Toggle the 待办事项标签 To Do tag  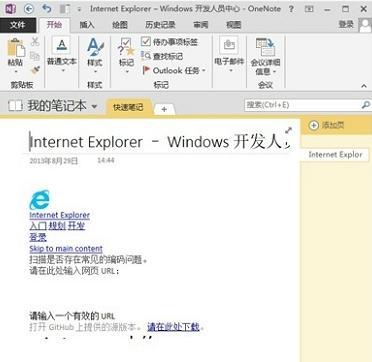[170, 42]
